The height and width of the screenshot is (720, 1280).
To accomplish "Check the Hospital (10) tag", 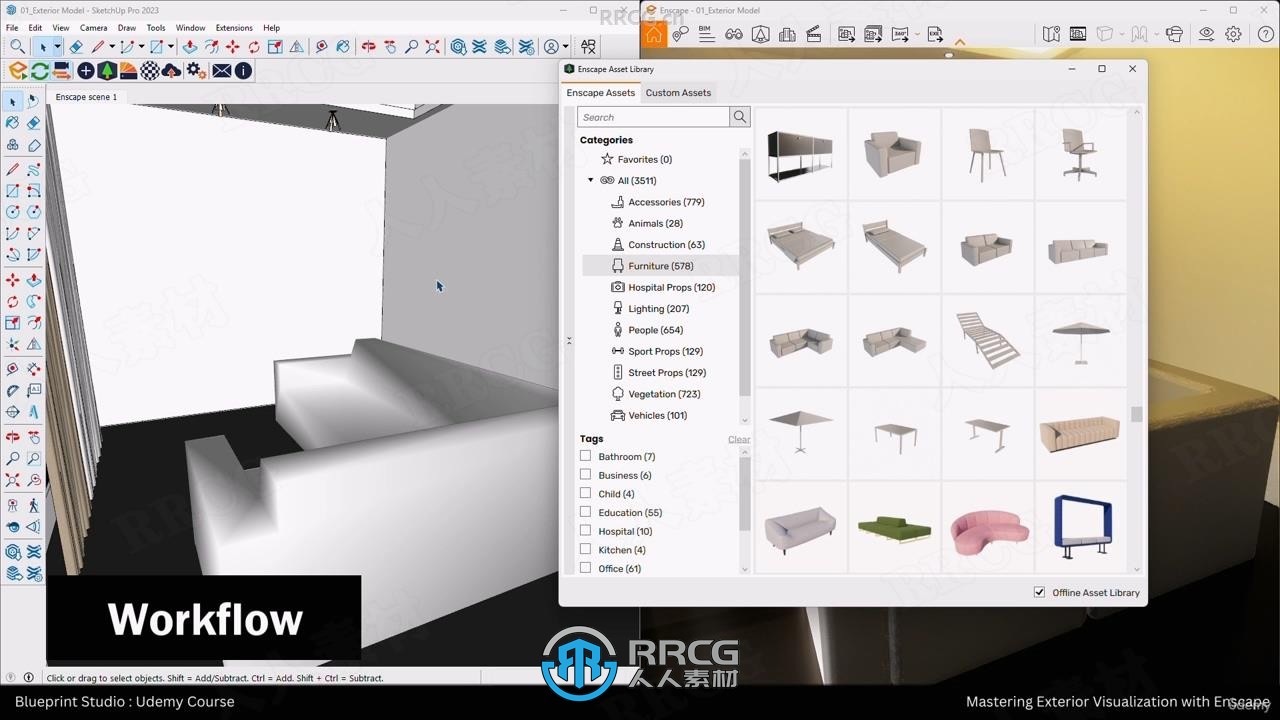I will coord(586,531).
